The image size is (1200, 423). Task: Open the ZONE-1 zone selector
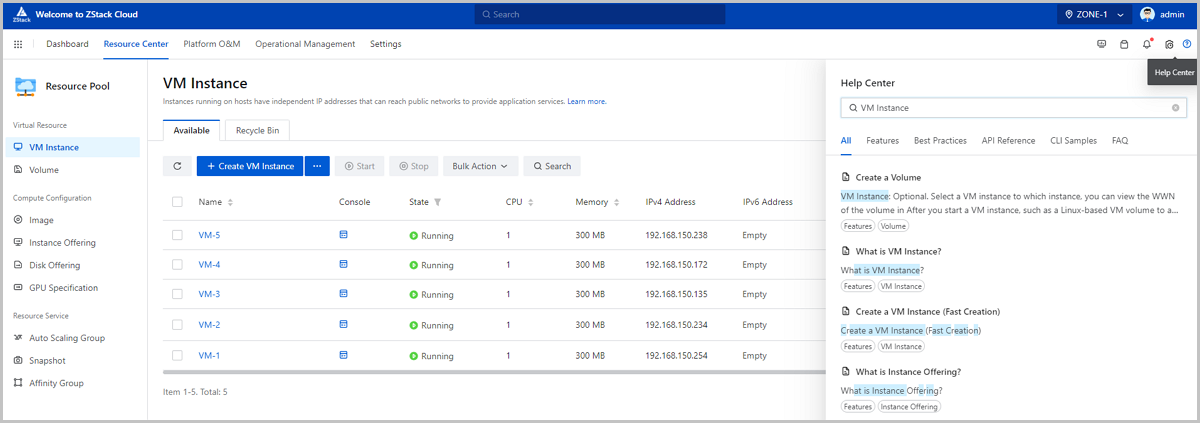pyautogui.click(x=1094, y=15)
